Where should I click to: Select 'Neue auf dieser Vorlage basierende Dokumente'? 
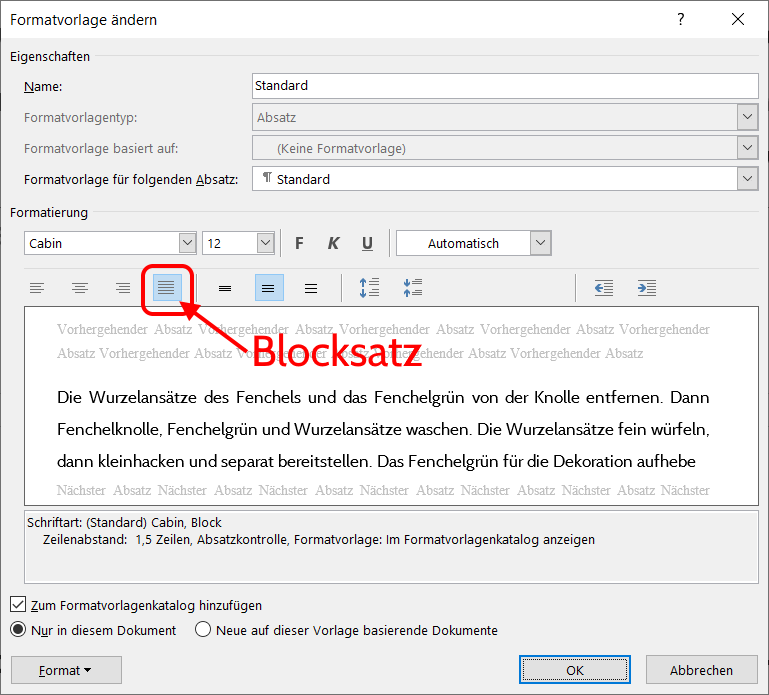point(203,630)
